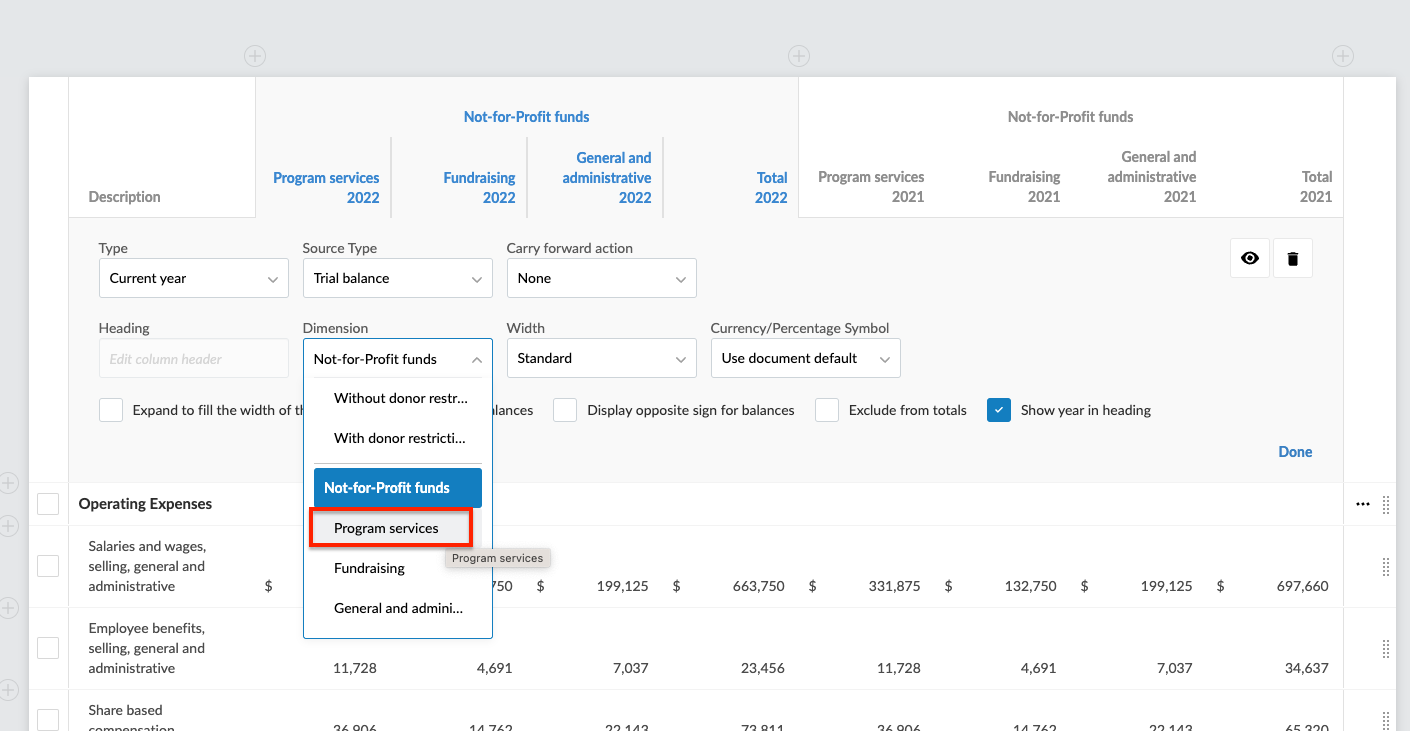
Task: Click the plus icon near Share based compensation
Action: pos(9,690)
